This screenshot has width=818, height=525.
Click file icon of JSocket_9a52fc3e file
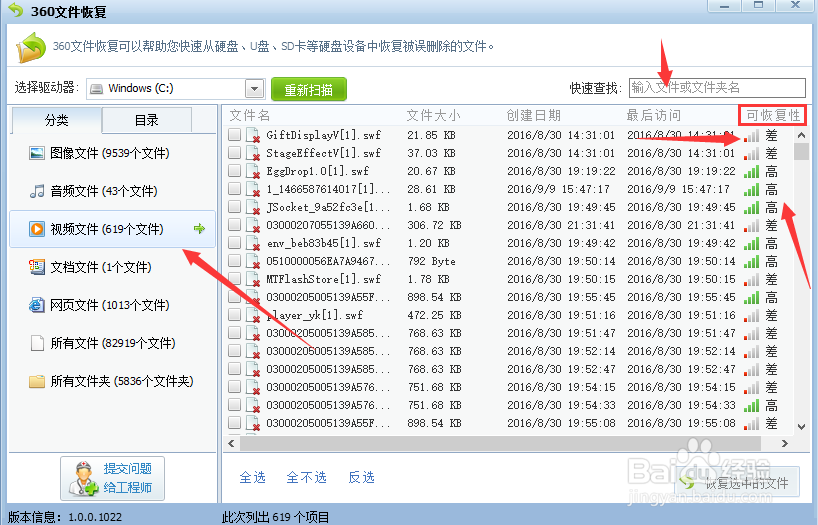[x=253, y=207]
